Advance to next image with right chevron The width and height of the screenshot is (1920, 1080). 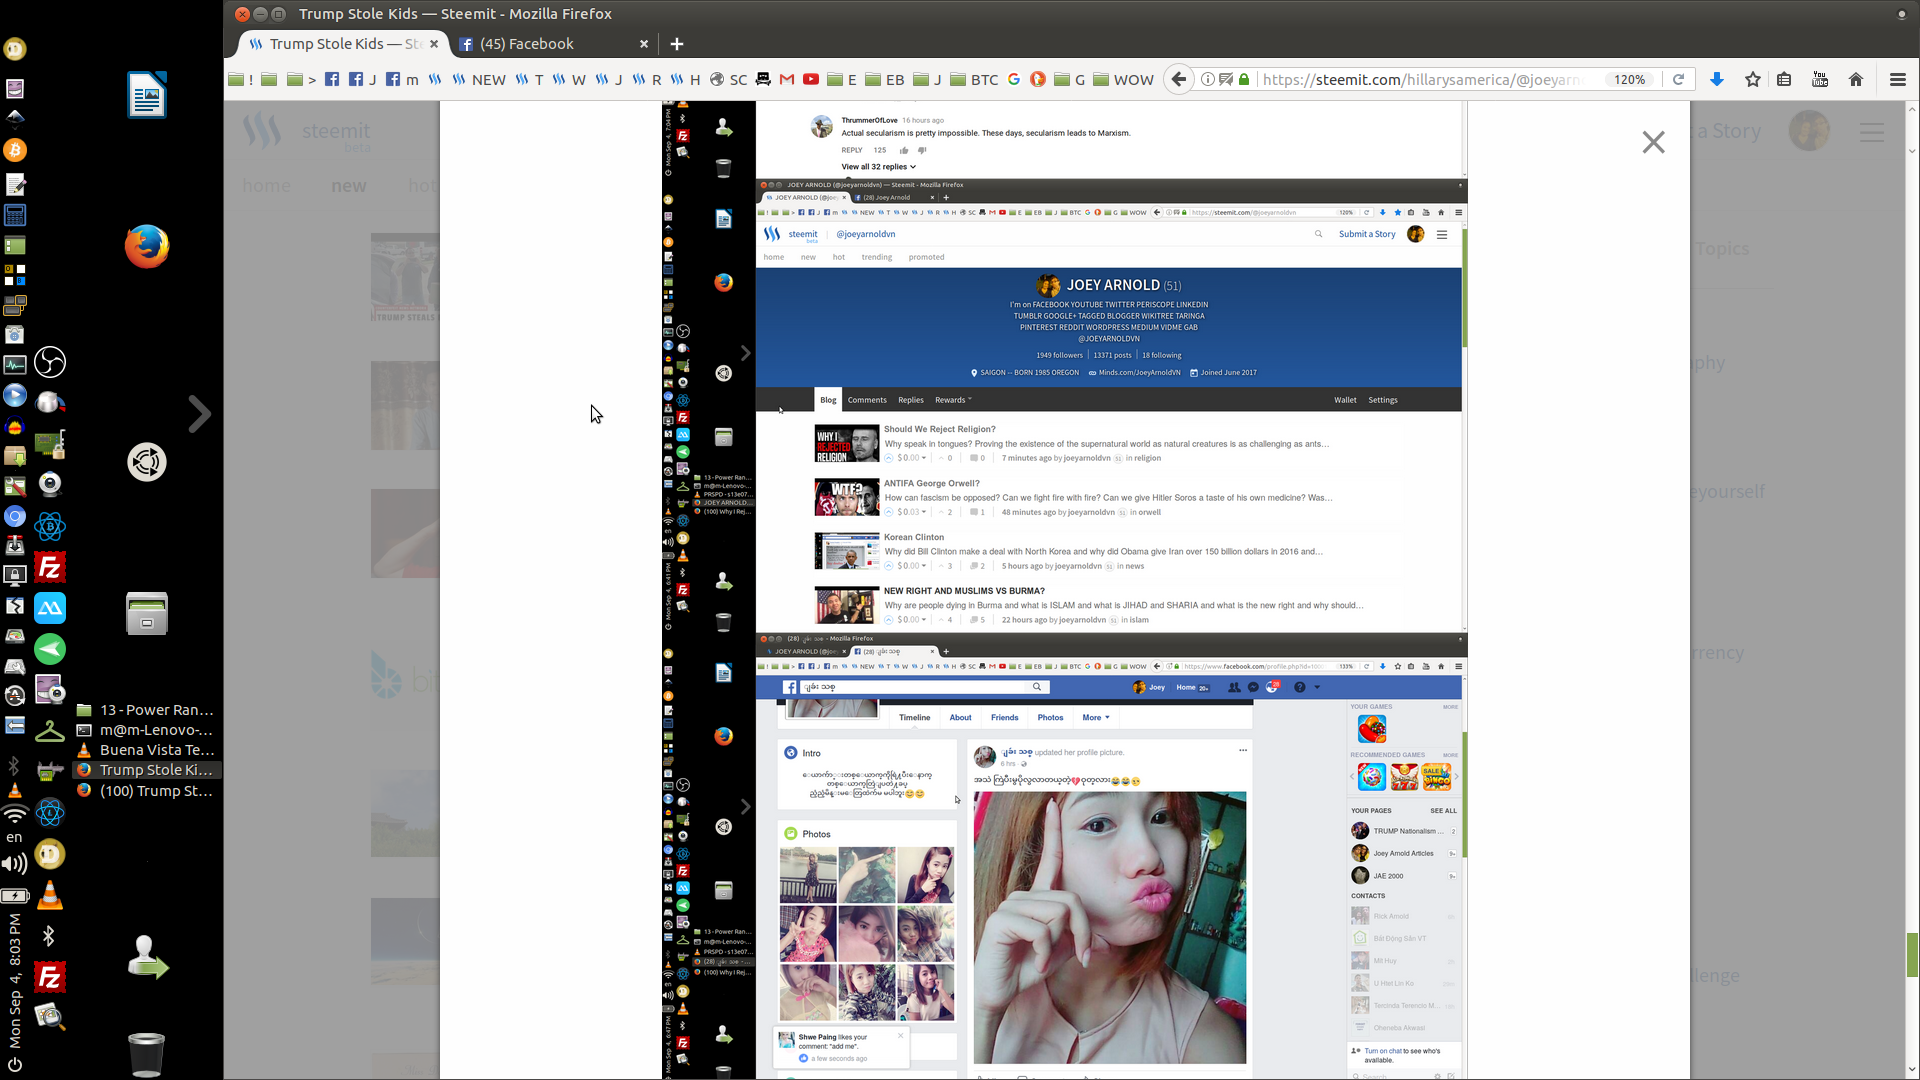coord(199,414)
